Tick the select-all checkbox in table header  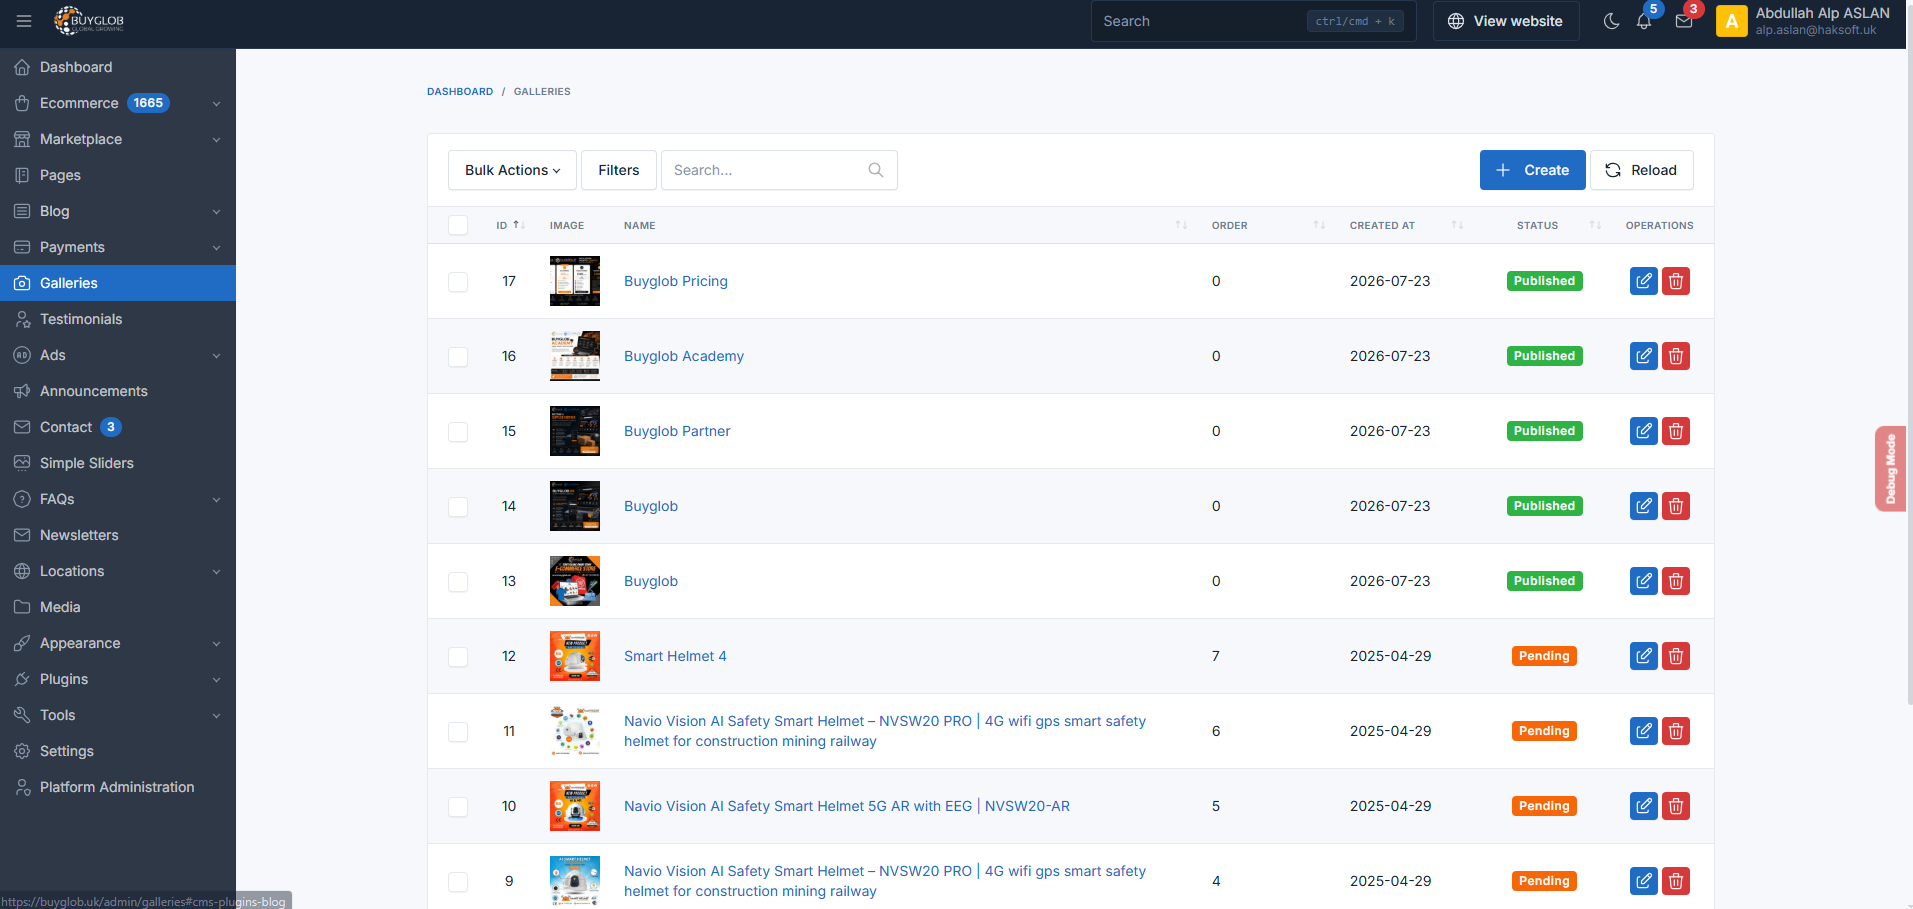[x=458, y=225]
